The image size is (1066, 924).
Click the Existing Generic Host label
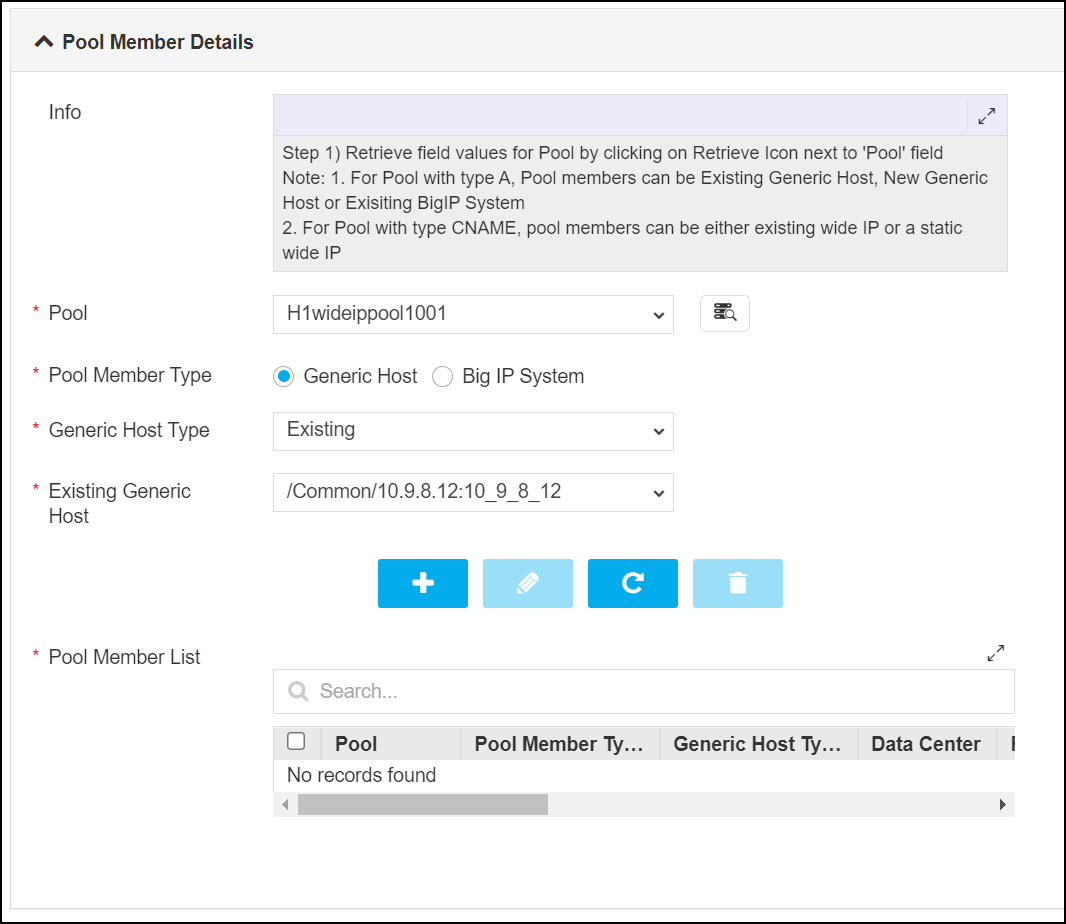pyautogui.click(x=120, y=503)
